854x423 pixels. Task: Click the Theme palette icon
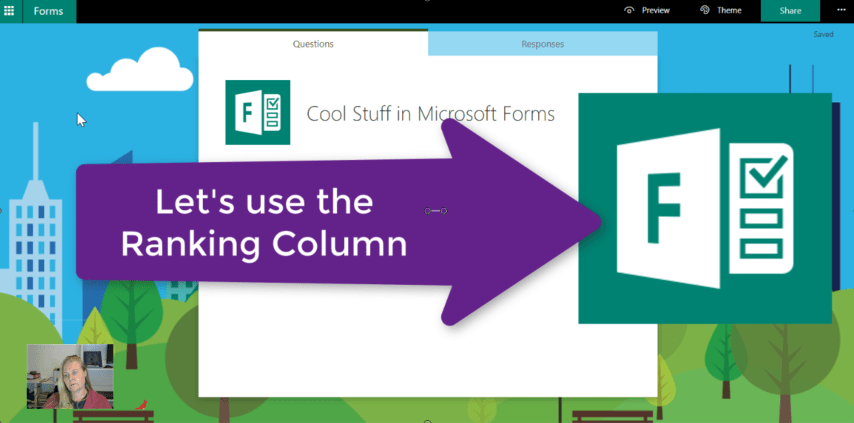[705, 11]
